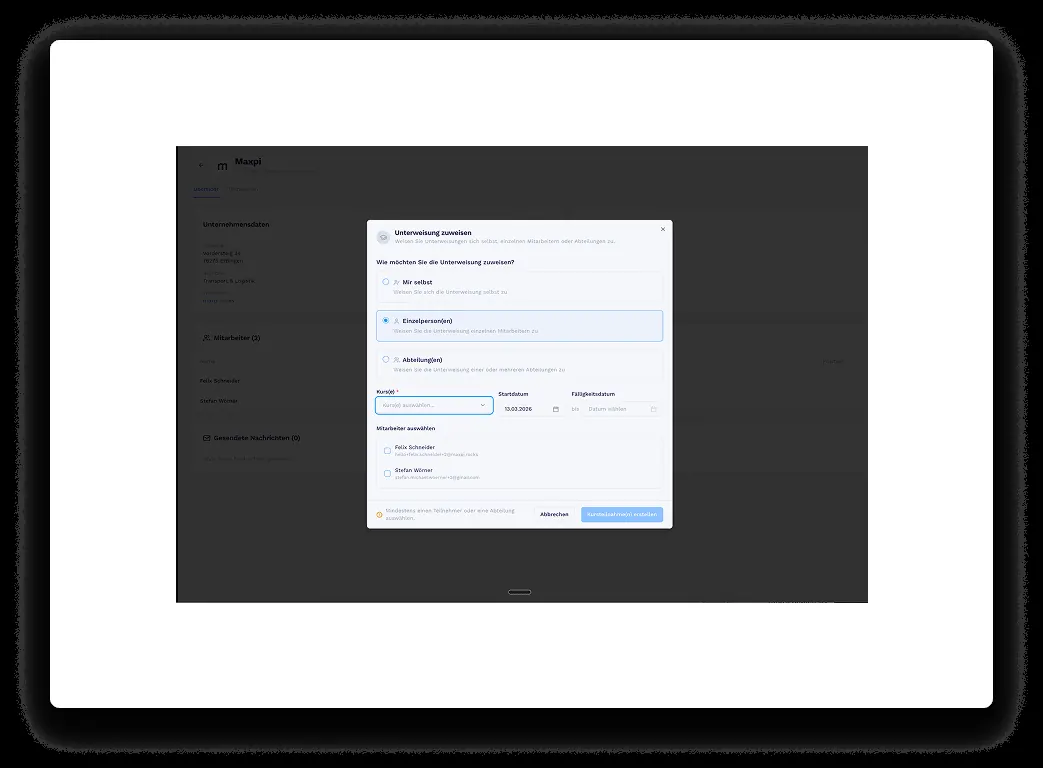
Task: Close the Unterweisung zuweisen dialog
Action: 663,229
